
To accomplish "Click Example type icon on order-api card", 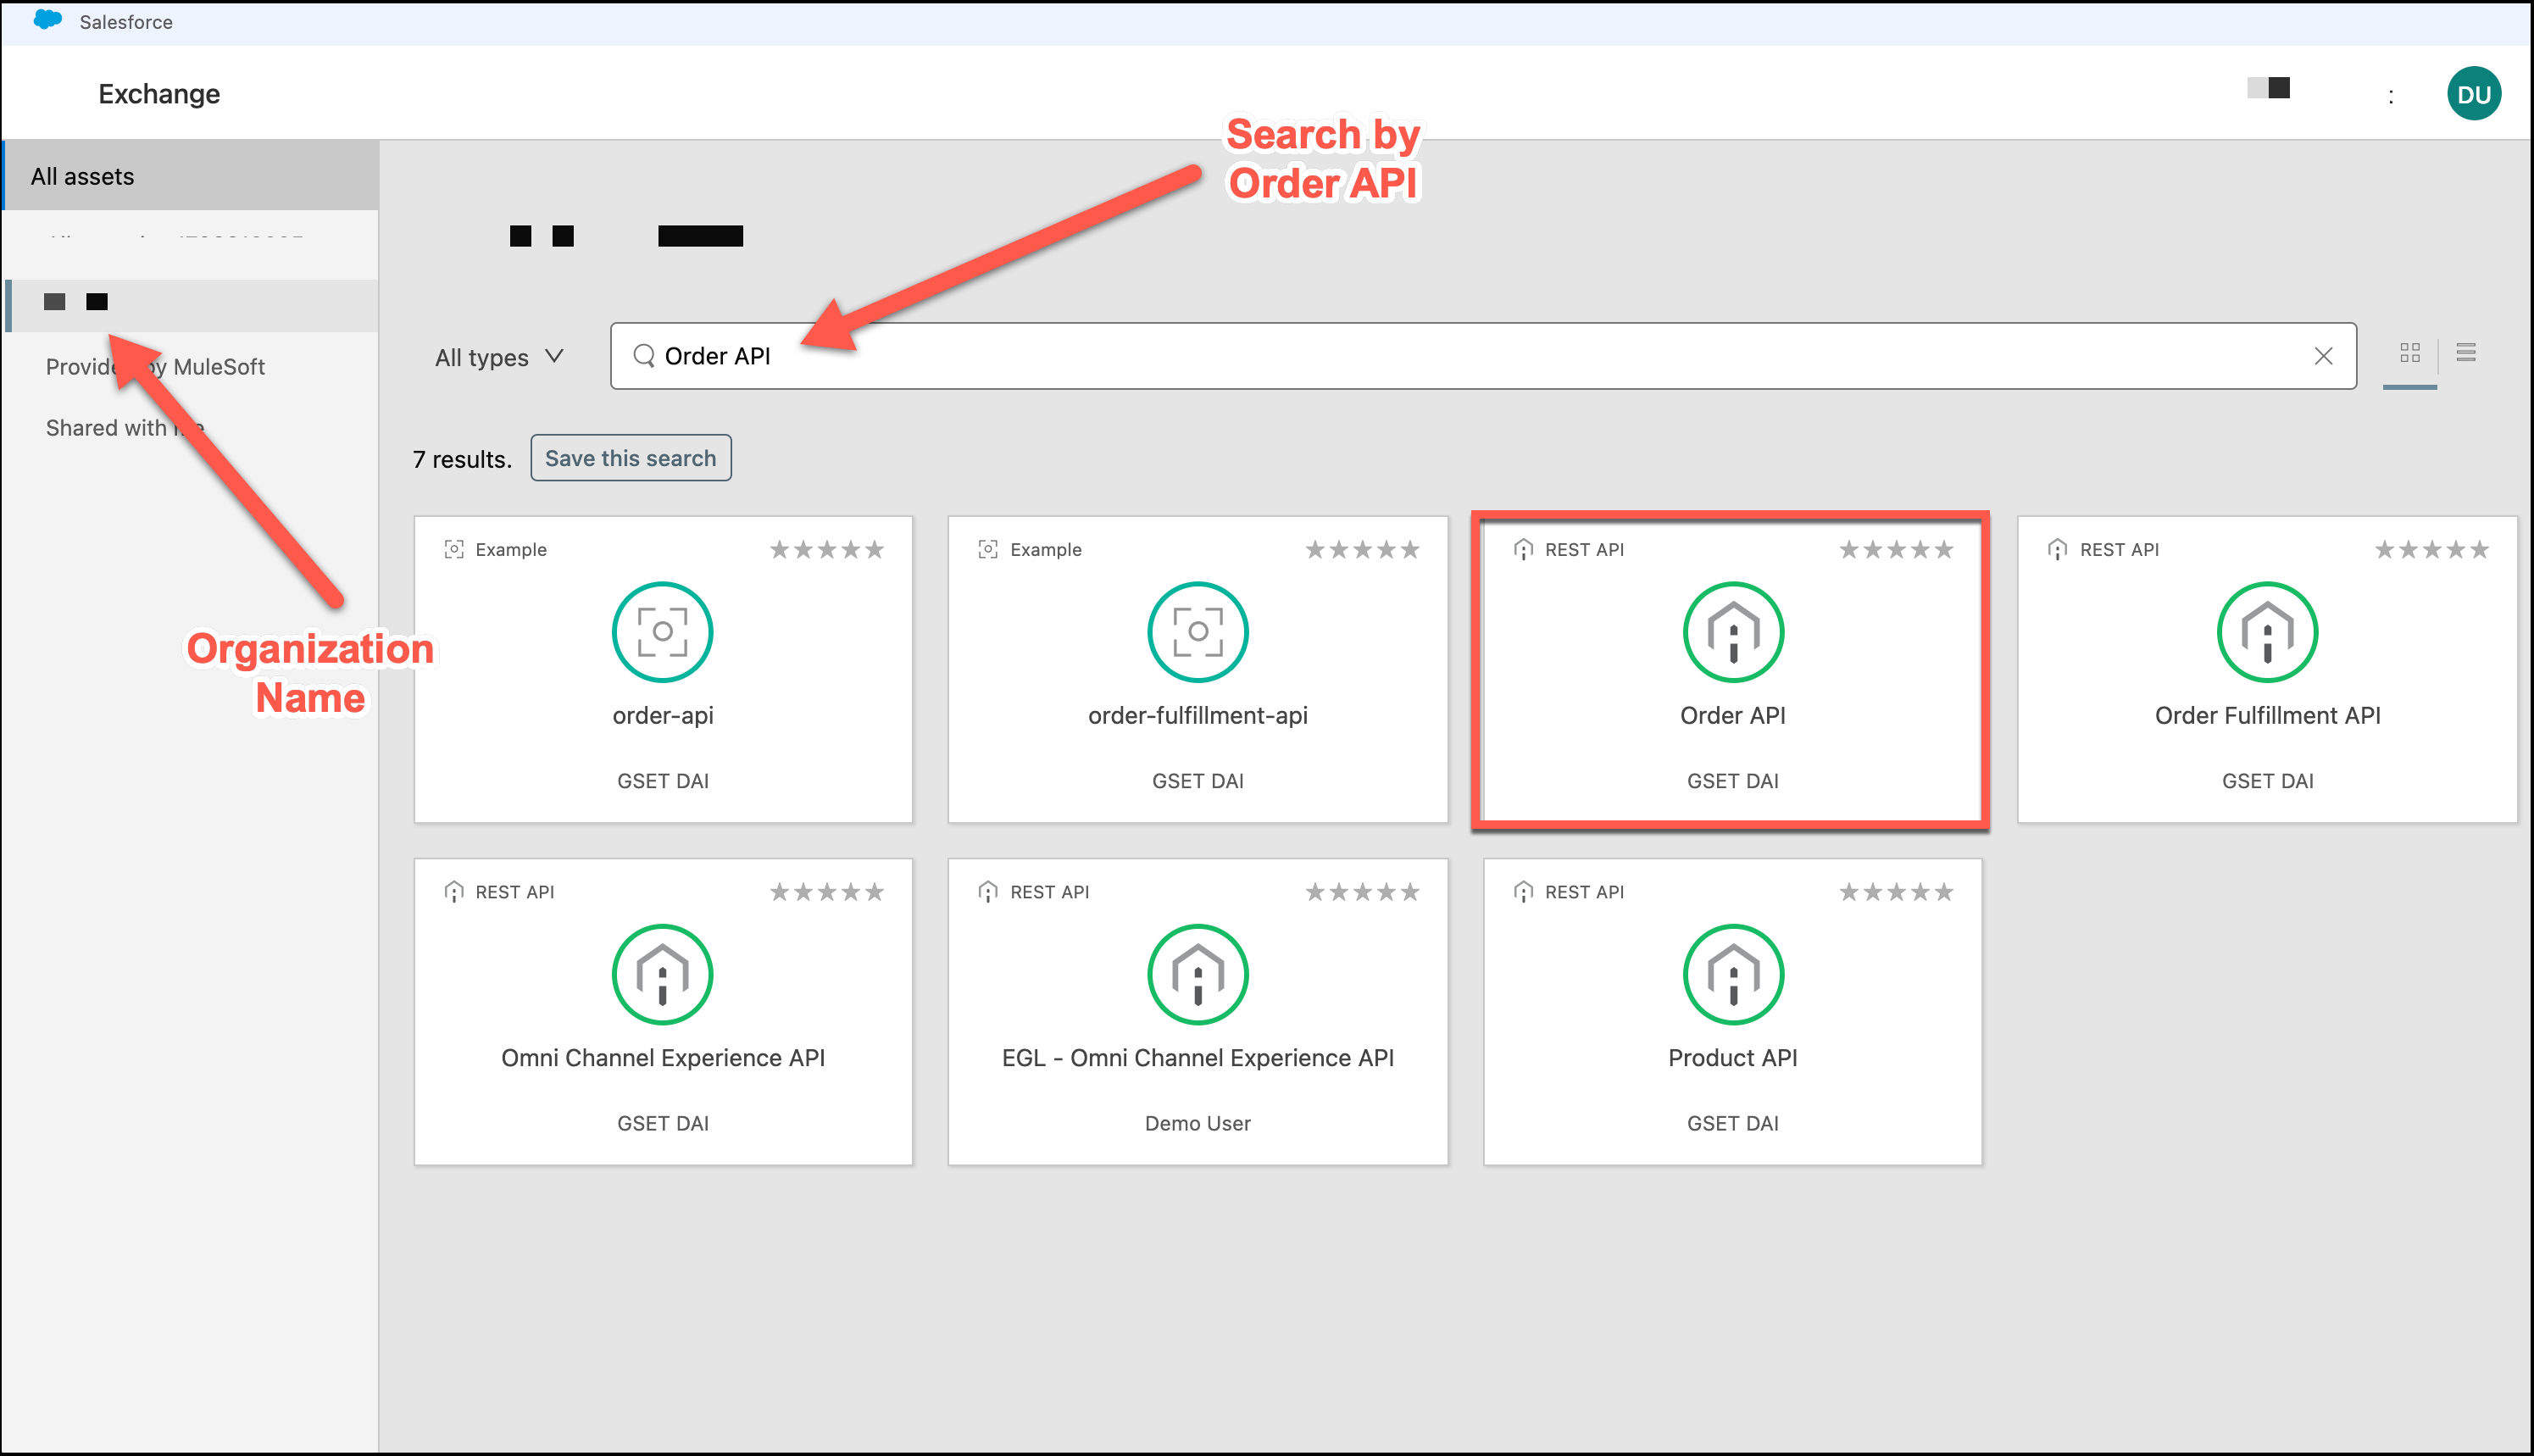I will 454,549.
